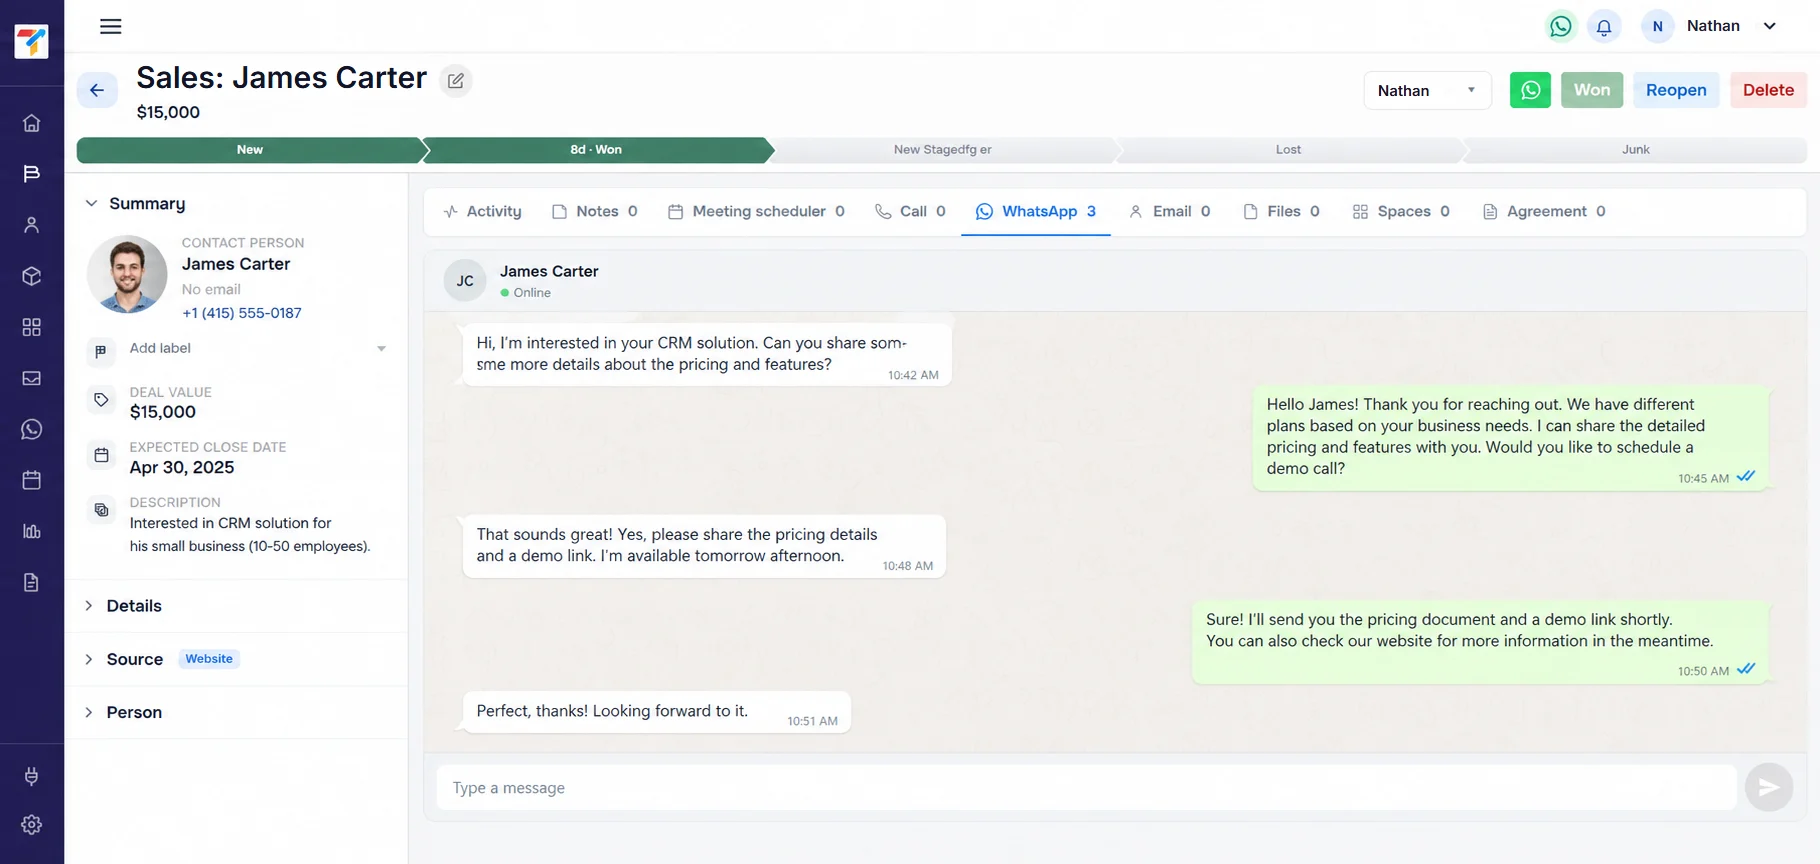Open integrations plug icon in sidebar
Screen dimensions: 1820x864
click(32, 776)
